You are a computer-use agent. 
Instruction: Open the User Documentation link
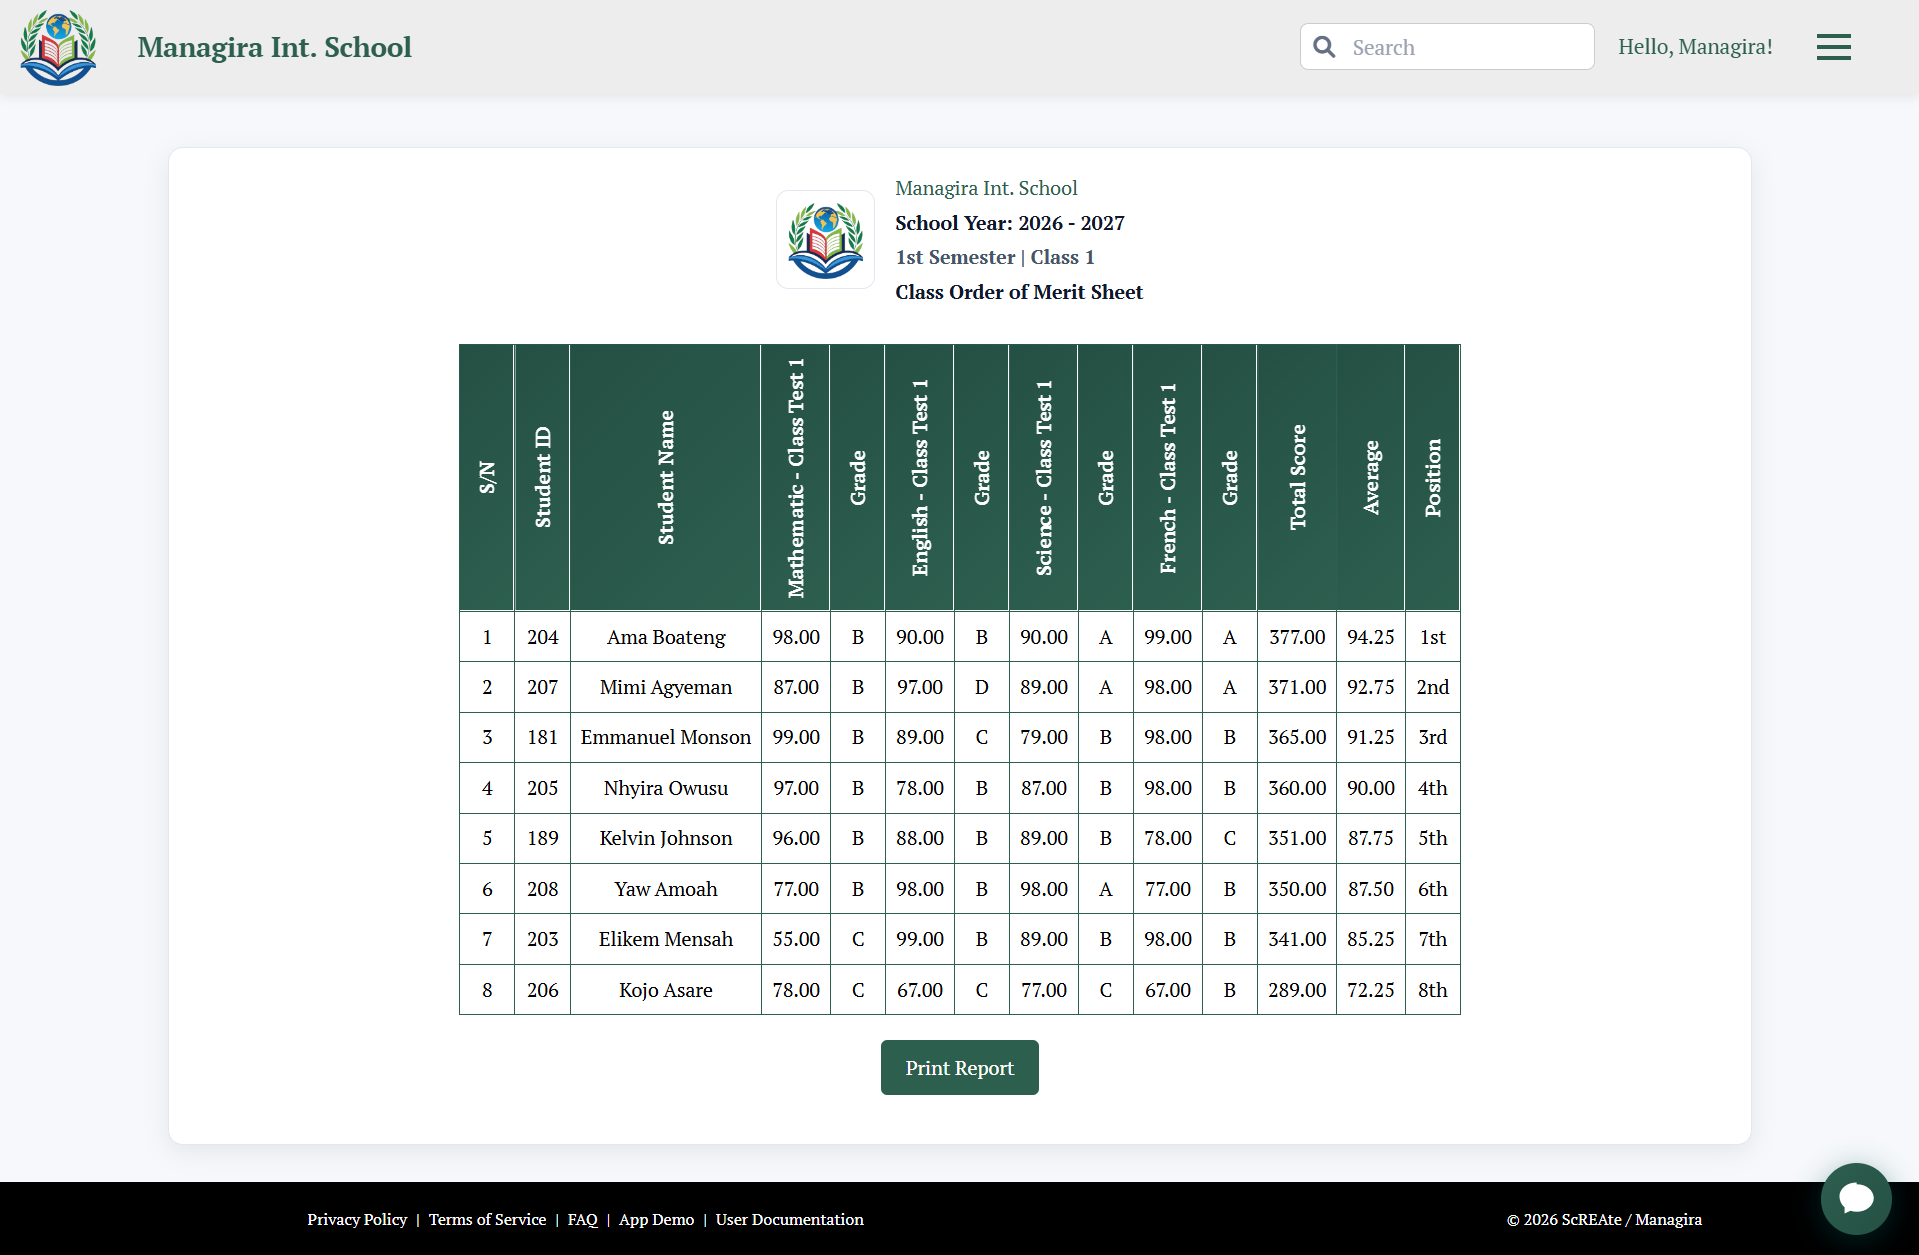click(789, 1219)
